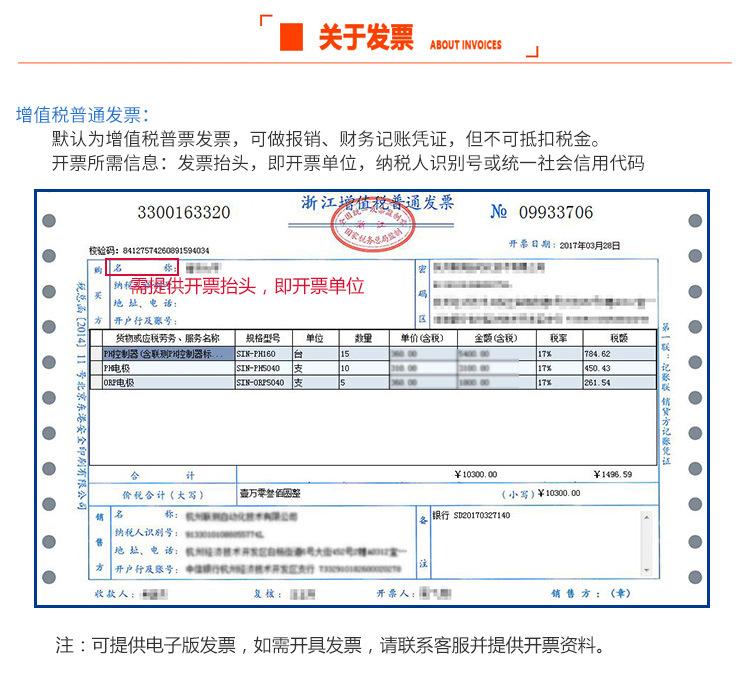Image resolution: width=750 pixels, height=679 pixels.
Task: Click the invoice code 3300163320
Action: (184, 212)
